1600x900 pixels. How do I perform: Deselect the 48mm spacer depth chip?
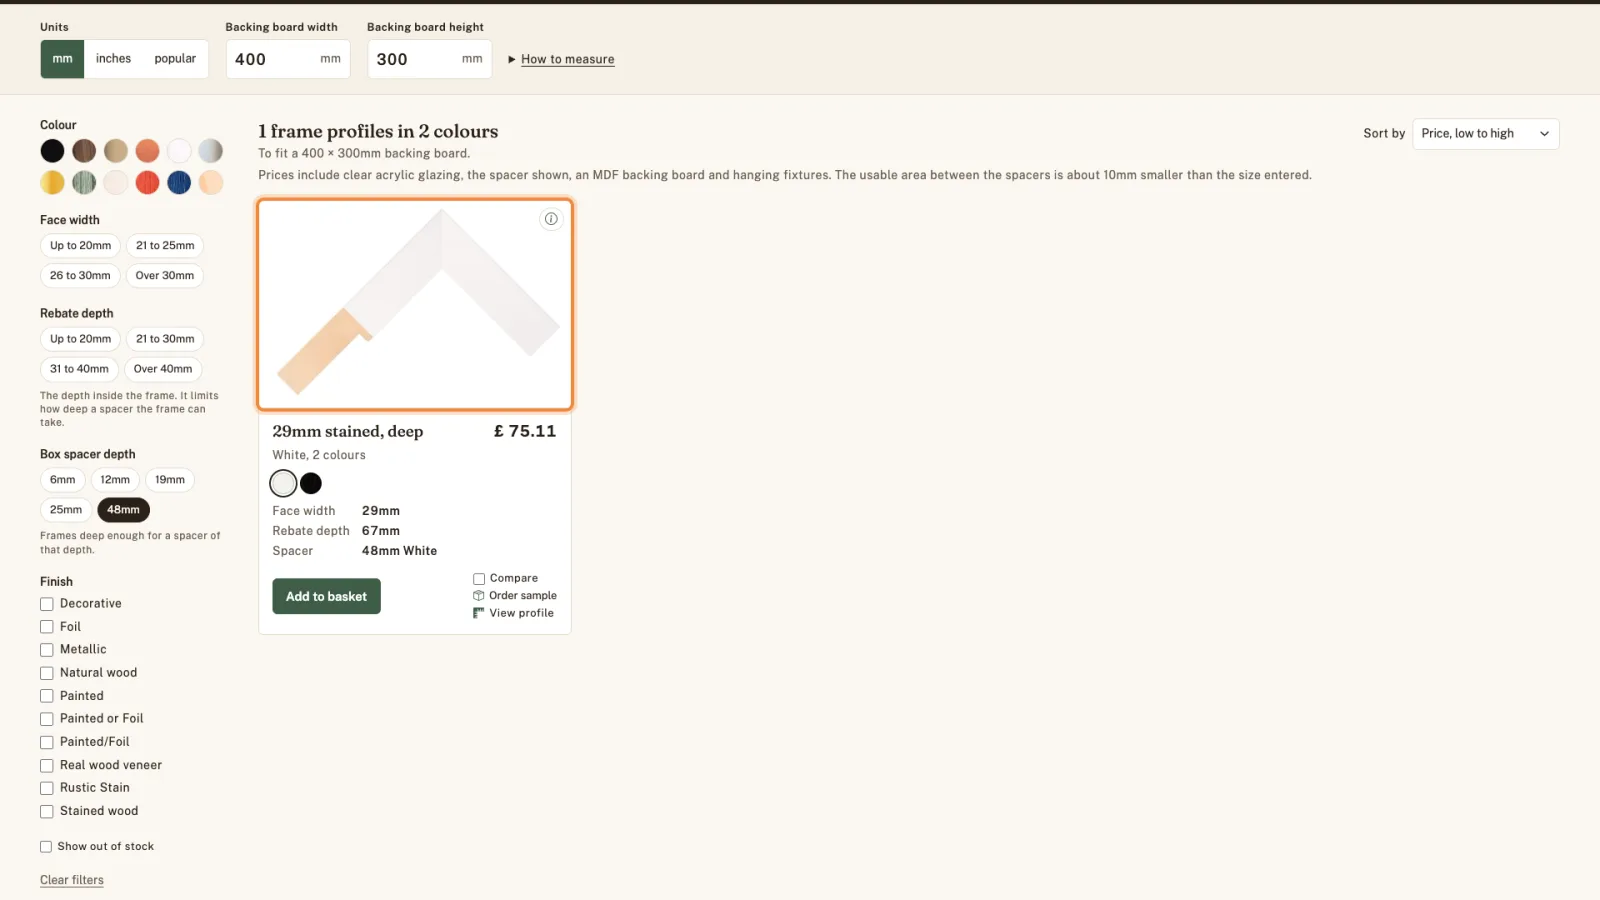pos(123,510)
